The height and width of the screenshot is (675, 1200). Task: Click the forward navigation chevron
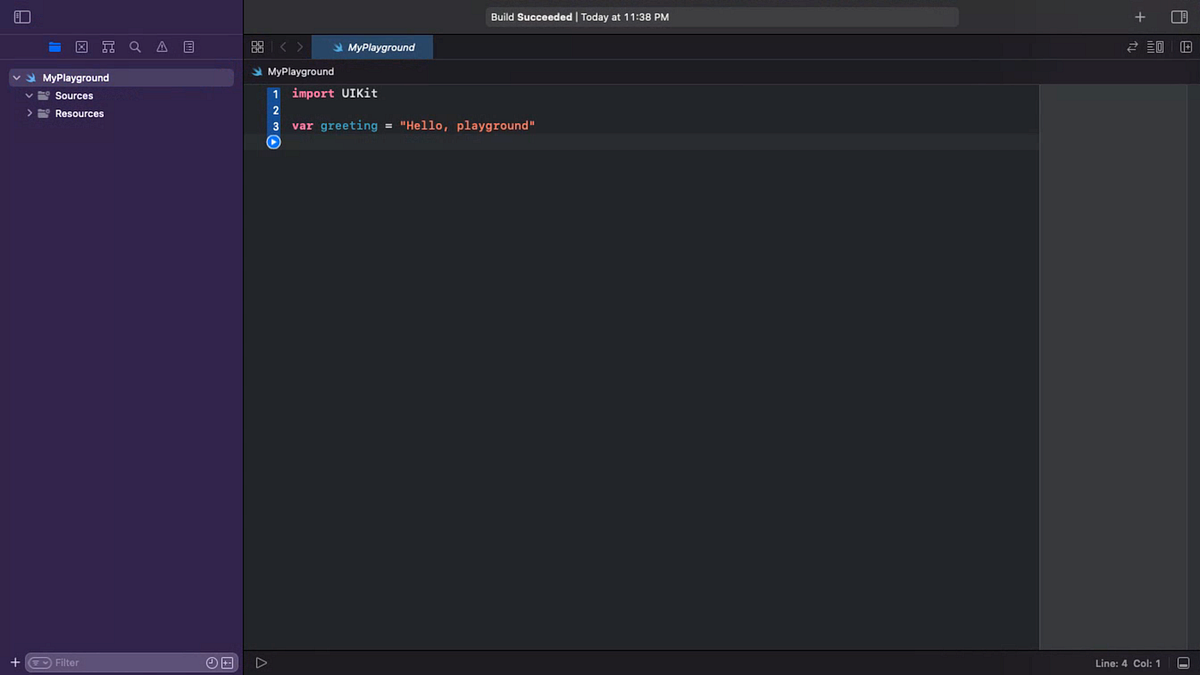300,46
